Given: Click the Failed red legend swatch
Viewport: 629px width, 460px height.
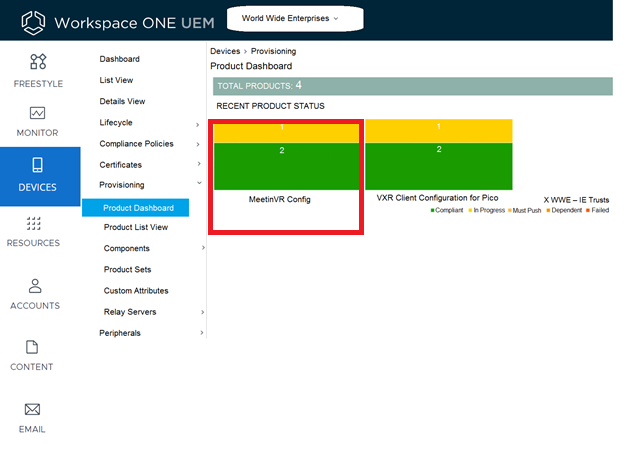Looking at the screenshot, I should (588, 210).
